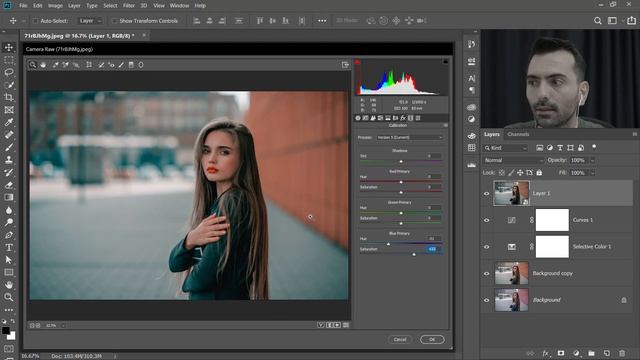Select the Horizontal Type tool
The height and width of the screenshot is (360, 640).
point(9,247)
